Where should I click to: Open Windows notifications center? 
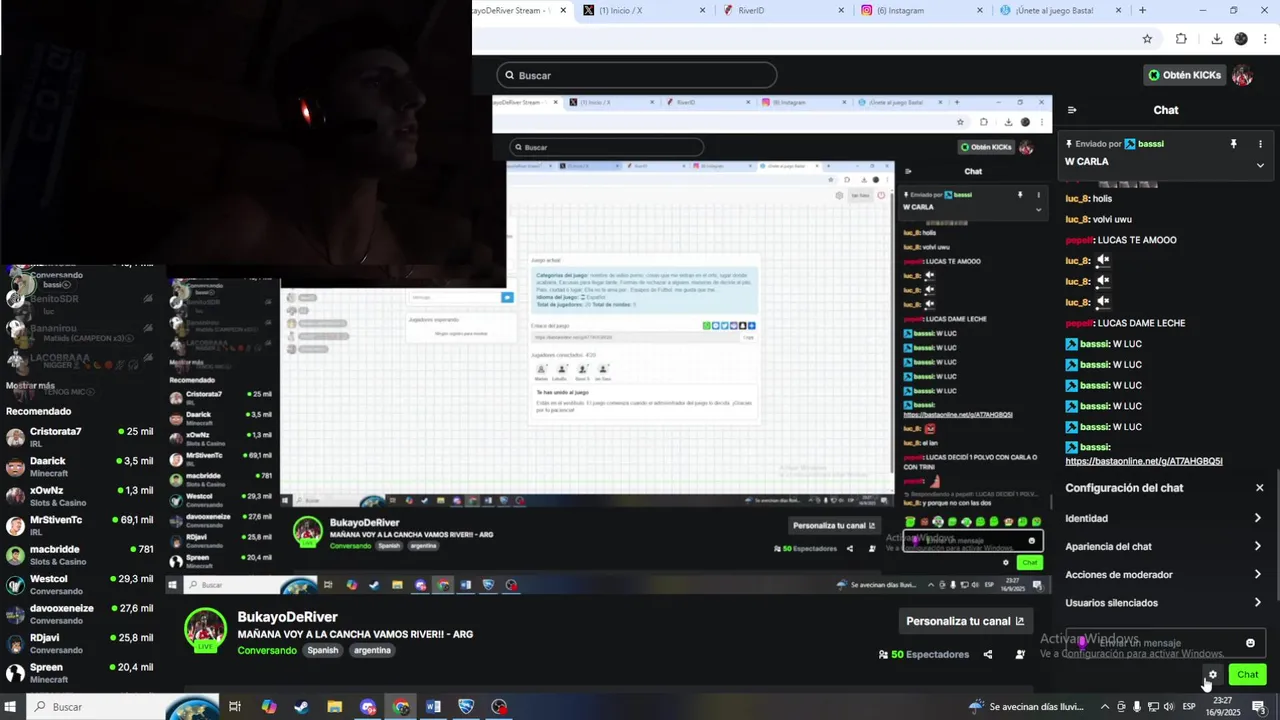[1258, 707]
